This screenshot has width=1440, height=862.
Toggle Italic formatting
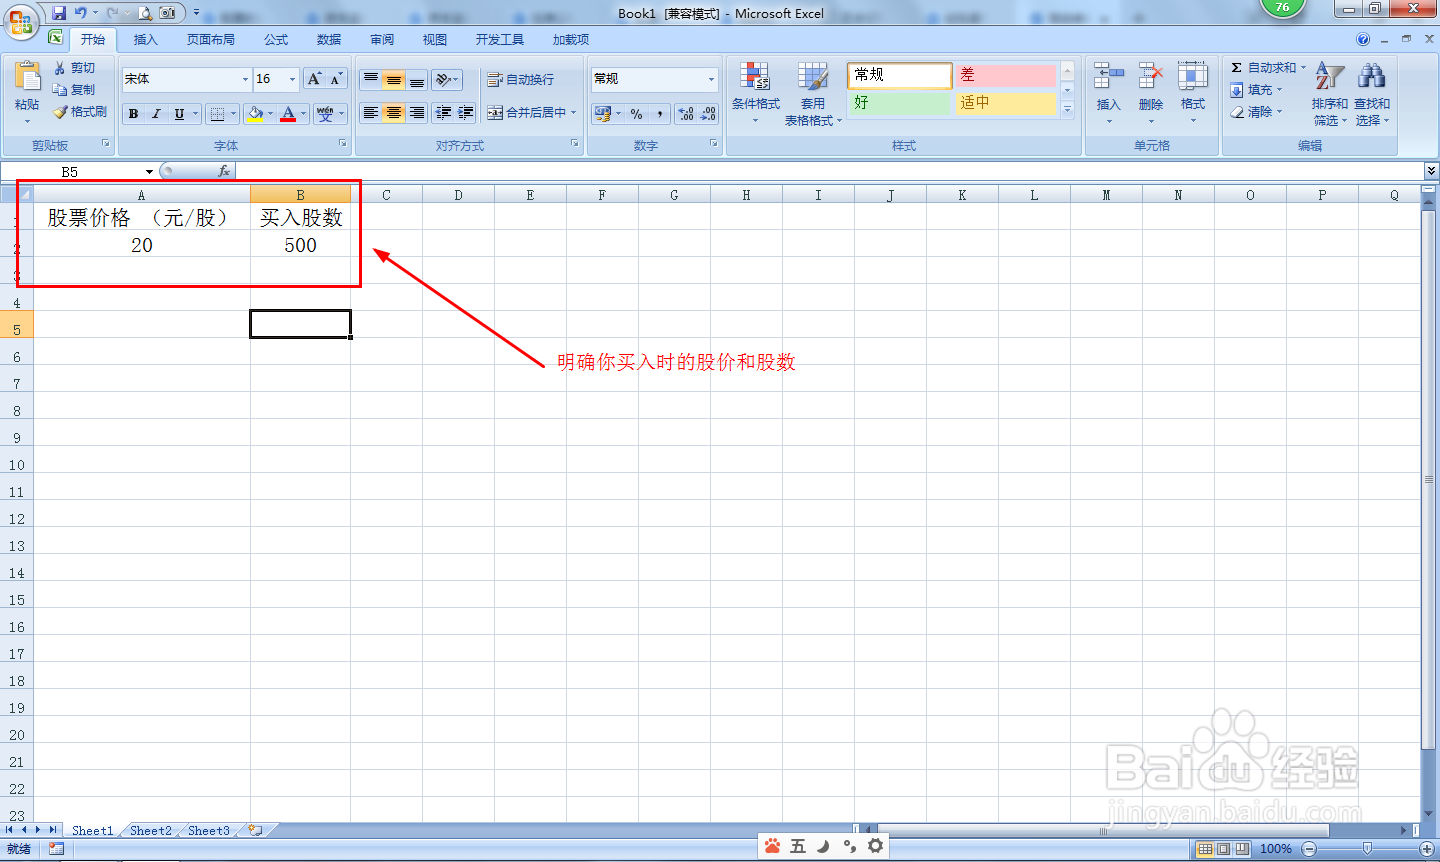tap(156, 114)
